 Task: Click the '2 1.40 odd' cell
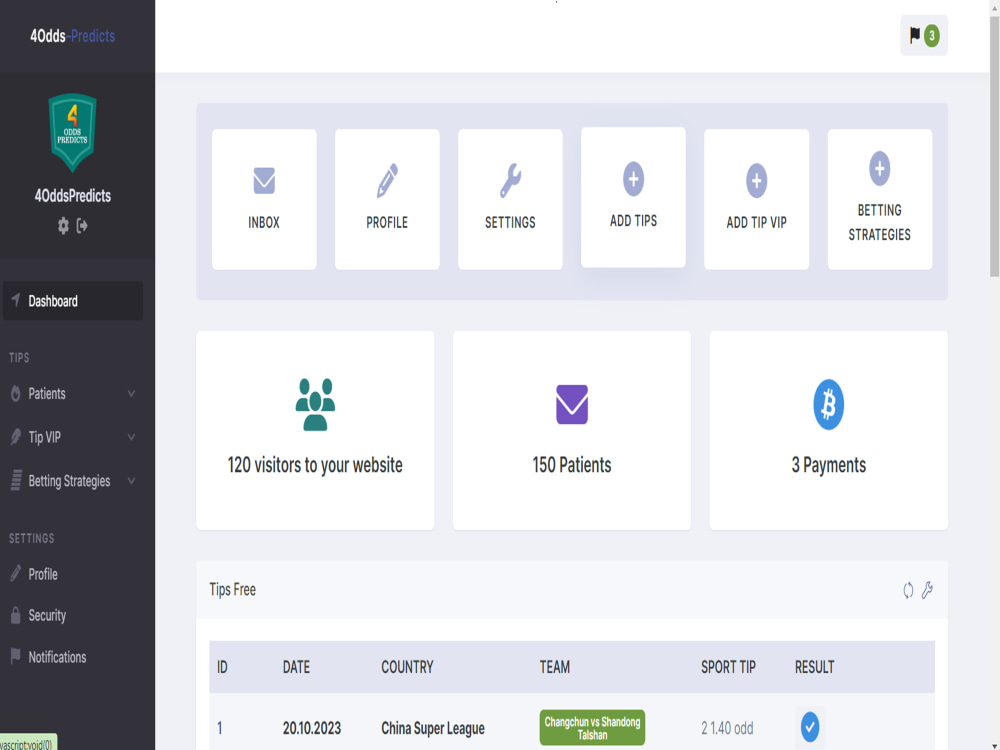[x=727, y=728]
